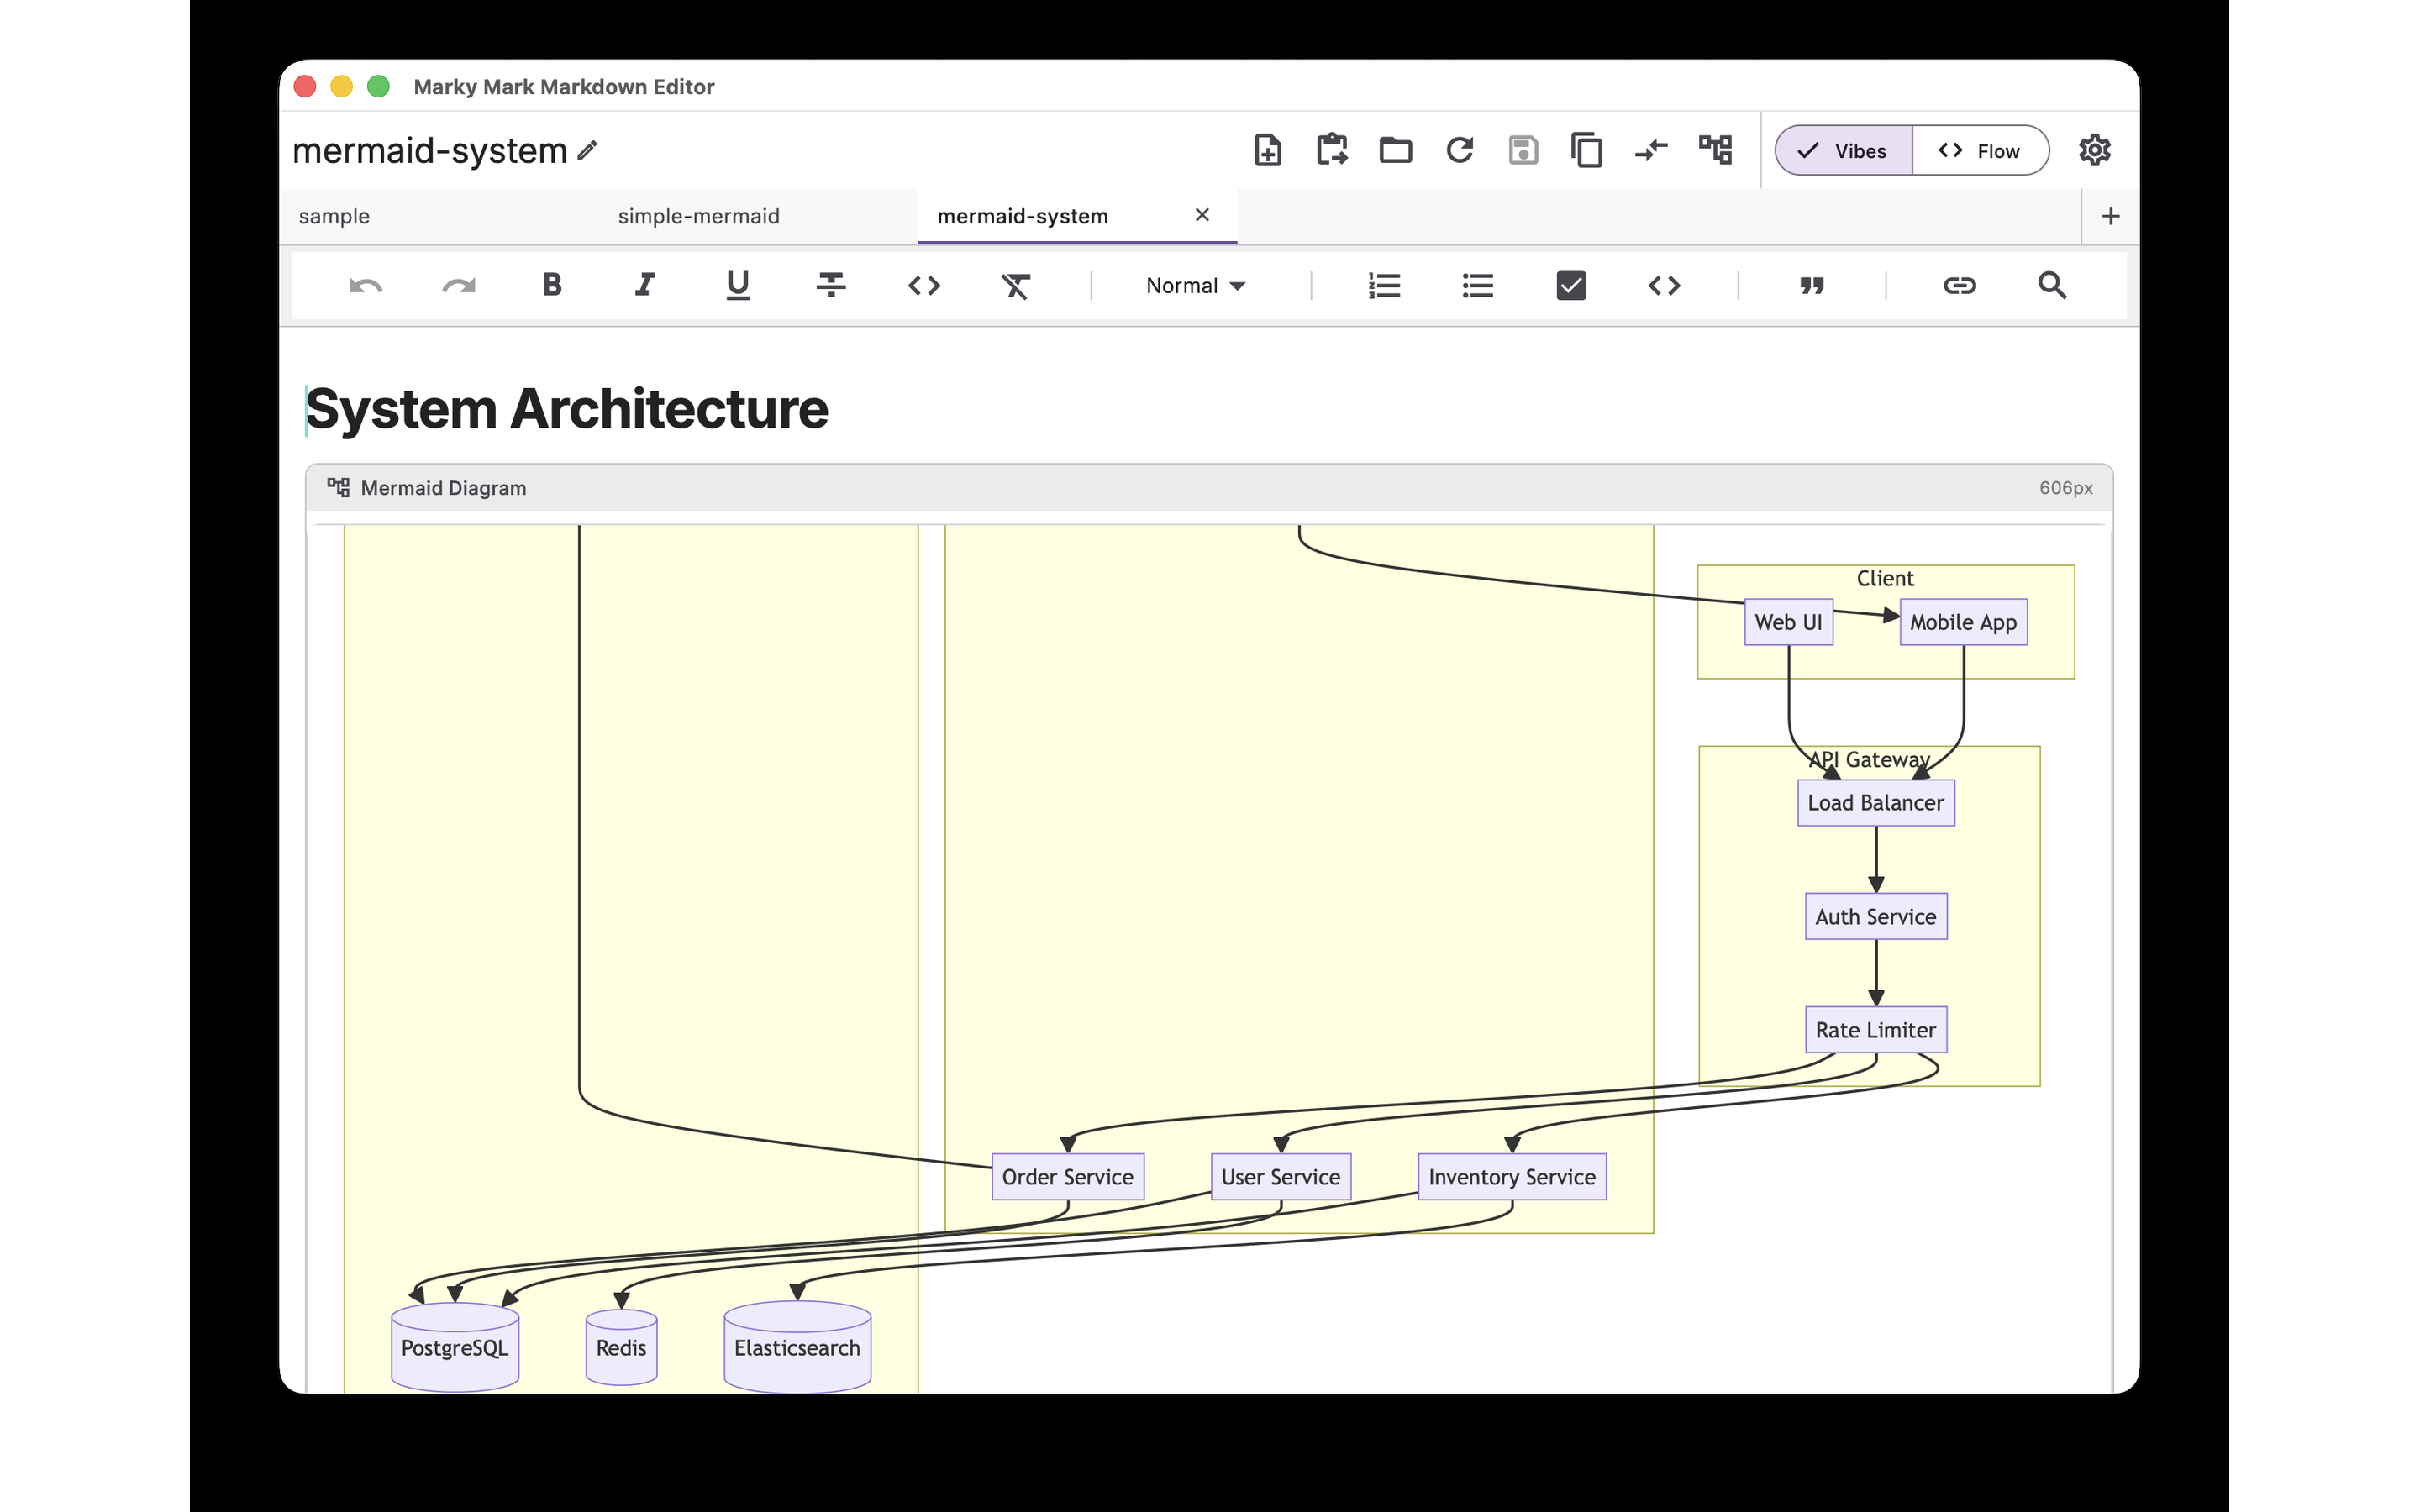Image resolution: width=2420 pixels, height=1512 pixels.
Task: Insert a code block
Action: [x=1664, y=286]
